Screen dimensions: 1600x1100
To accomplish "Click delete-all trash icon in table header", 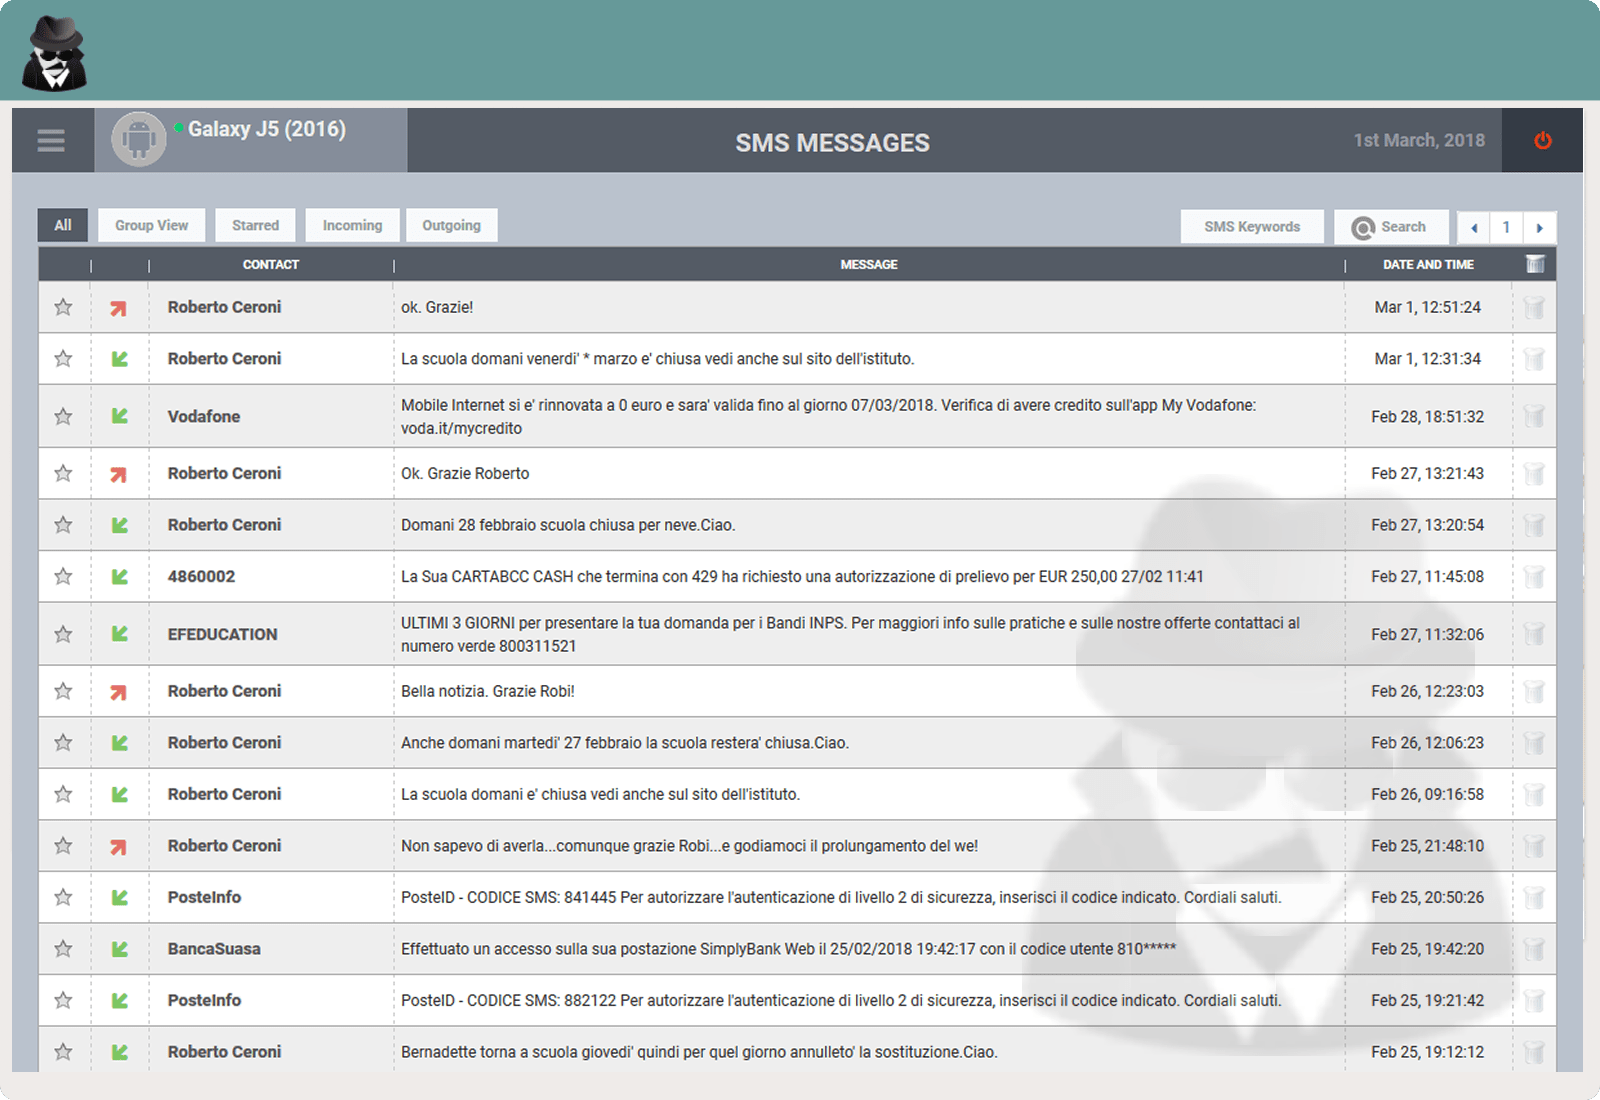I will coord(1535,264).
